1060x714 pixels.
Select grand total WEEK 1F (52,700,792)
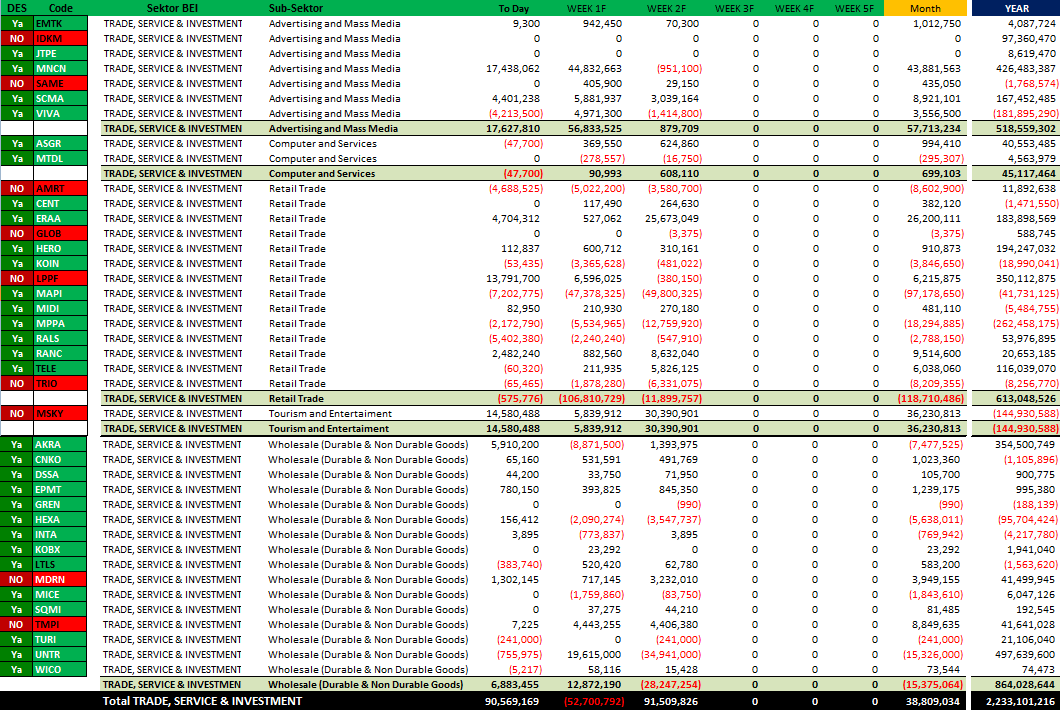(594, 701)
